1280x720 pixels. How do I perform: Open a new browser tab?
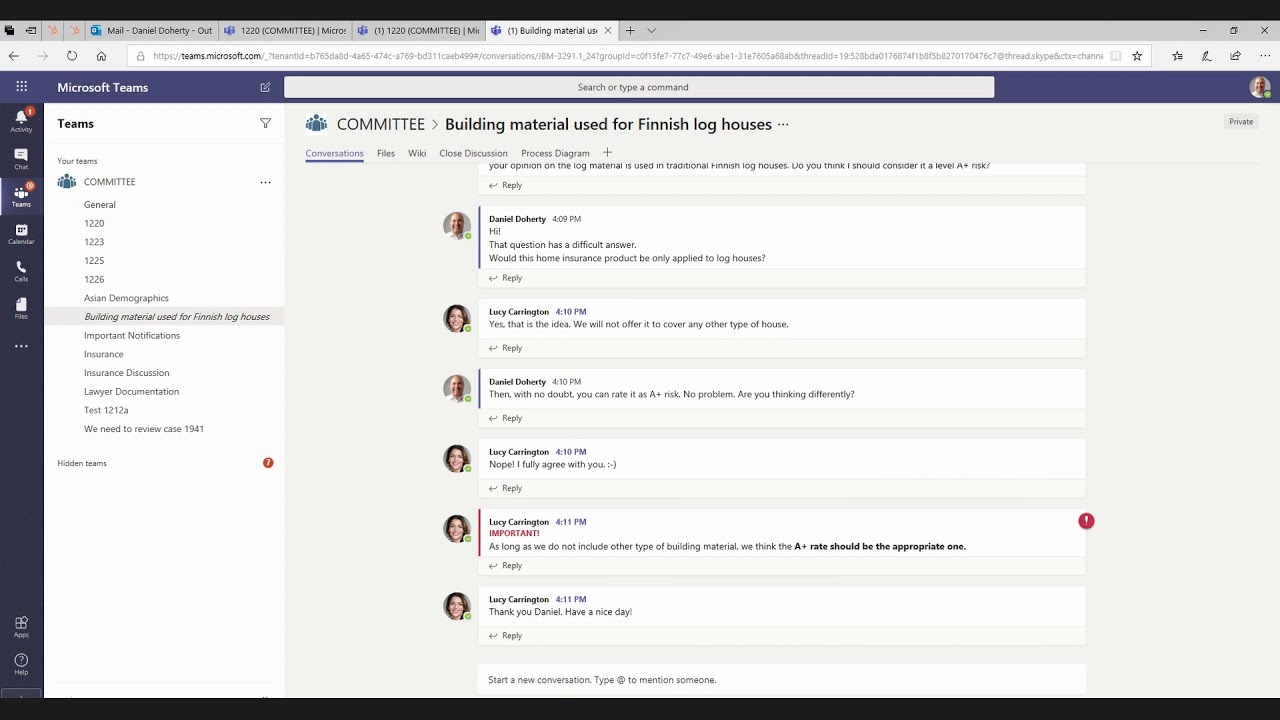pos(630,30)
